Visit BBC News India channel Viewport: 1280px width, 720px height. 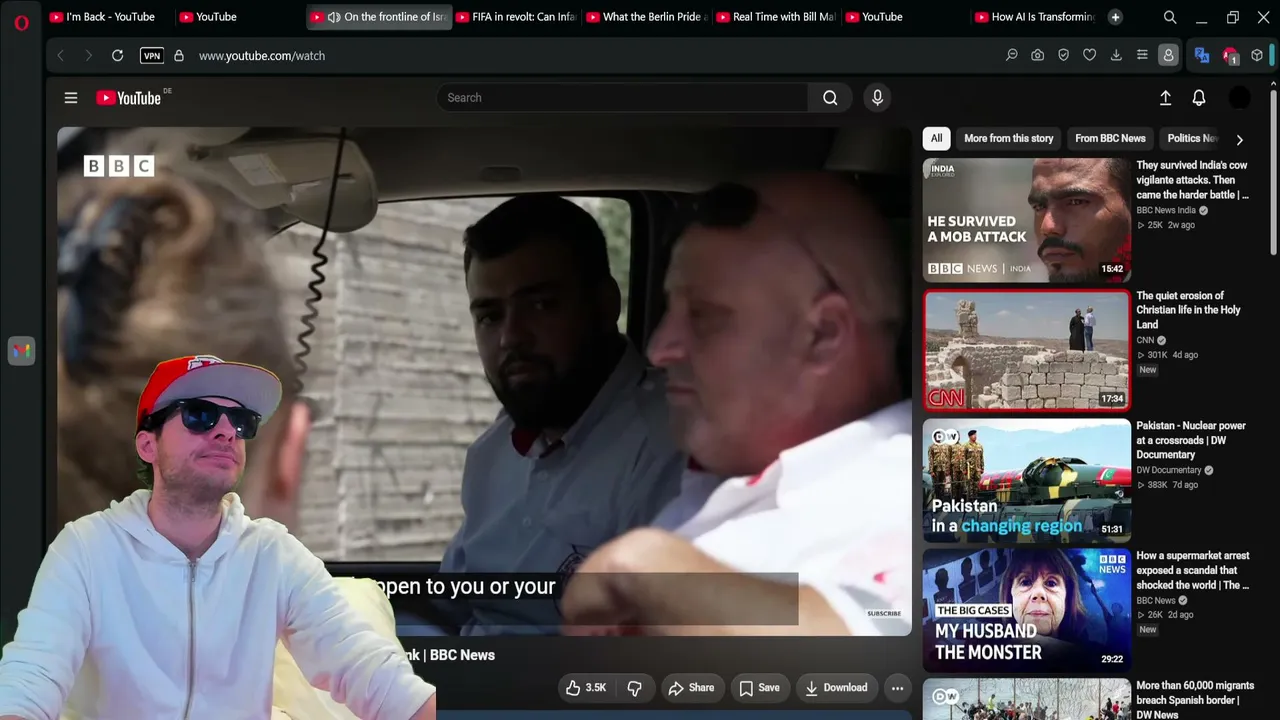(x=1166, y=210)
